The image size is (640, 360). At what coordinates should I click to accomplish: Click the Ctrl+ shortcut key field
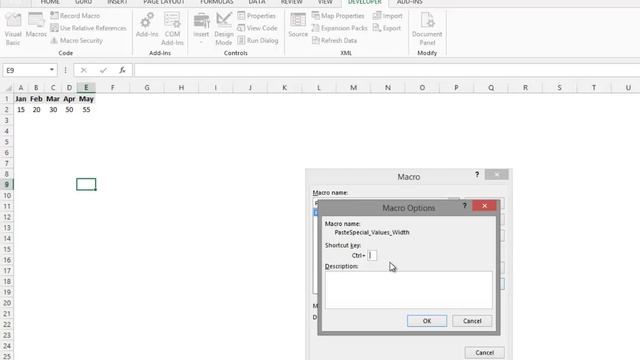click(x=372, y=256)
